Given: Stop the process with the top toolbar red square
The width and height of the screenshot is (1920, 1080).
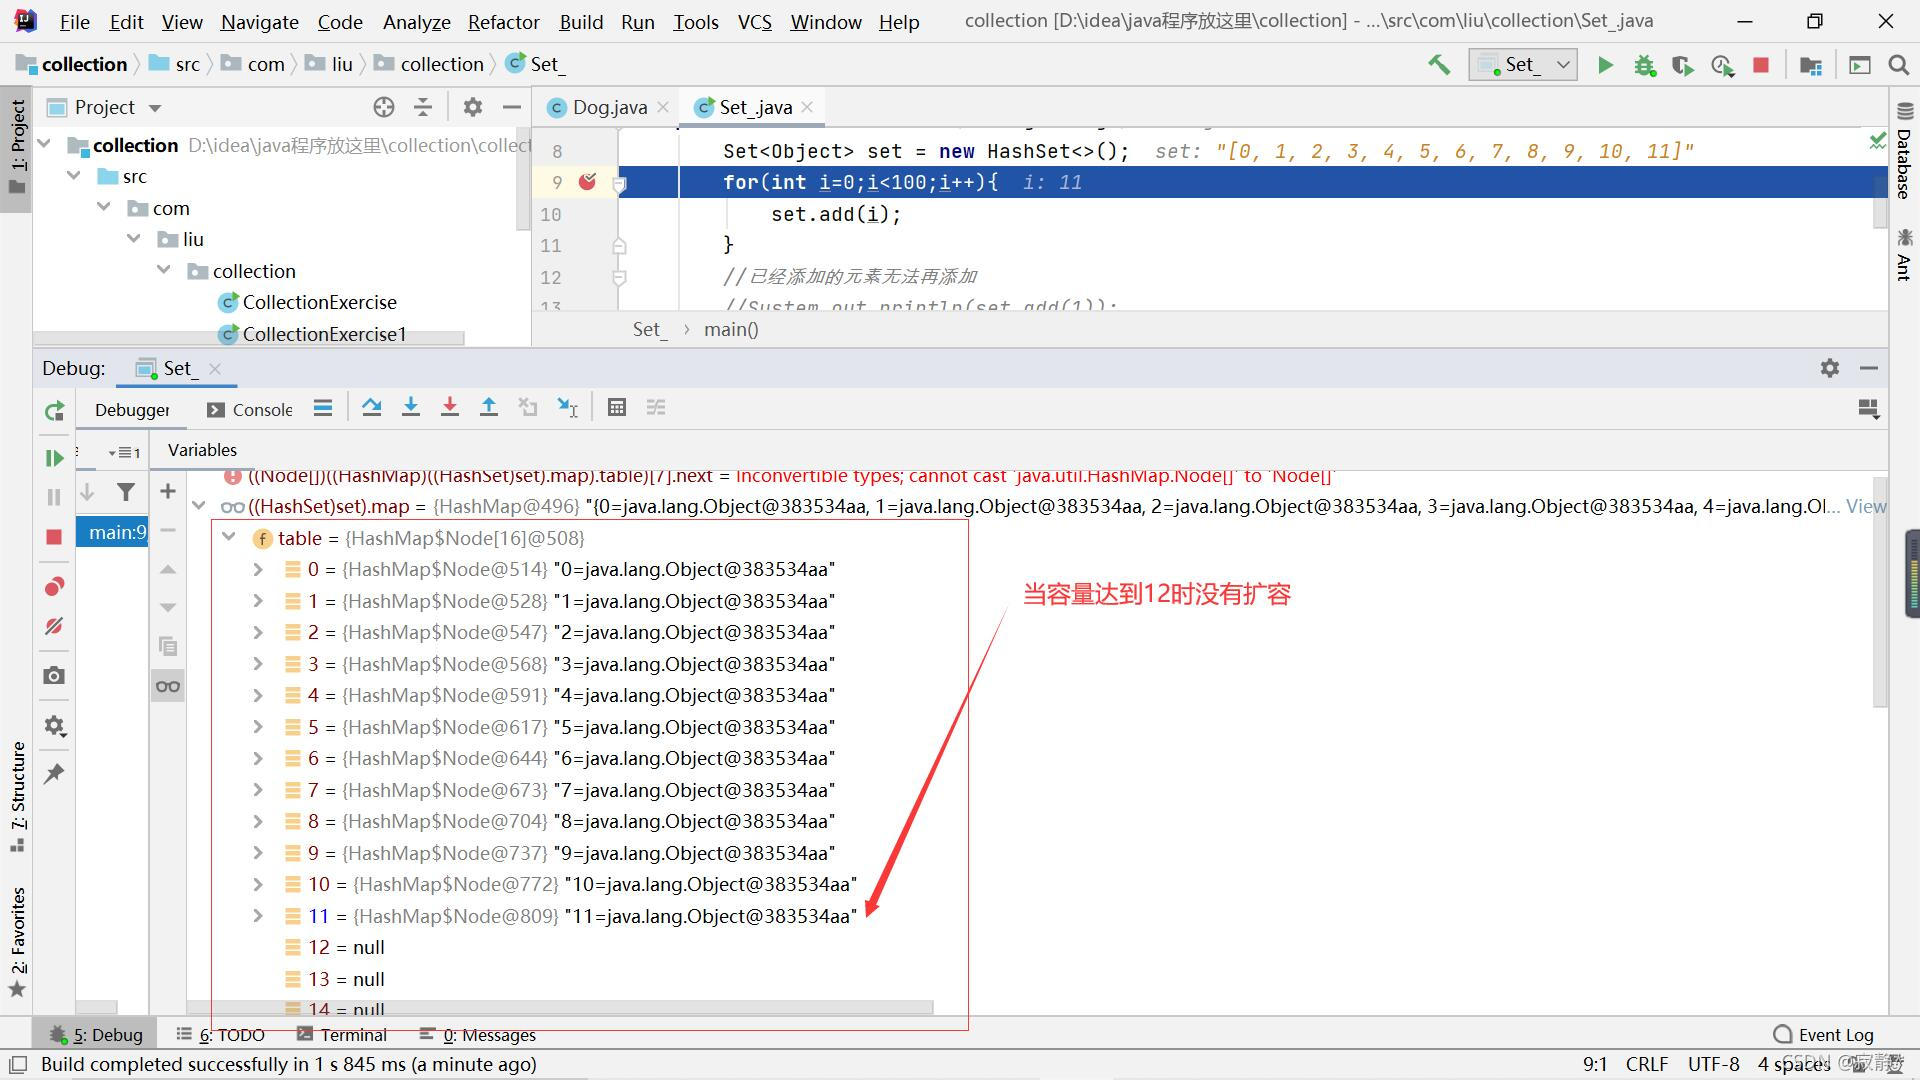Looking at the screenshot, I should pos(1761,65).
